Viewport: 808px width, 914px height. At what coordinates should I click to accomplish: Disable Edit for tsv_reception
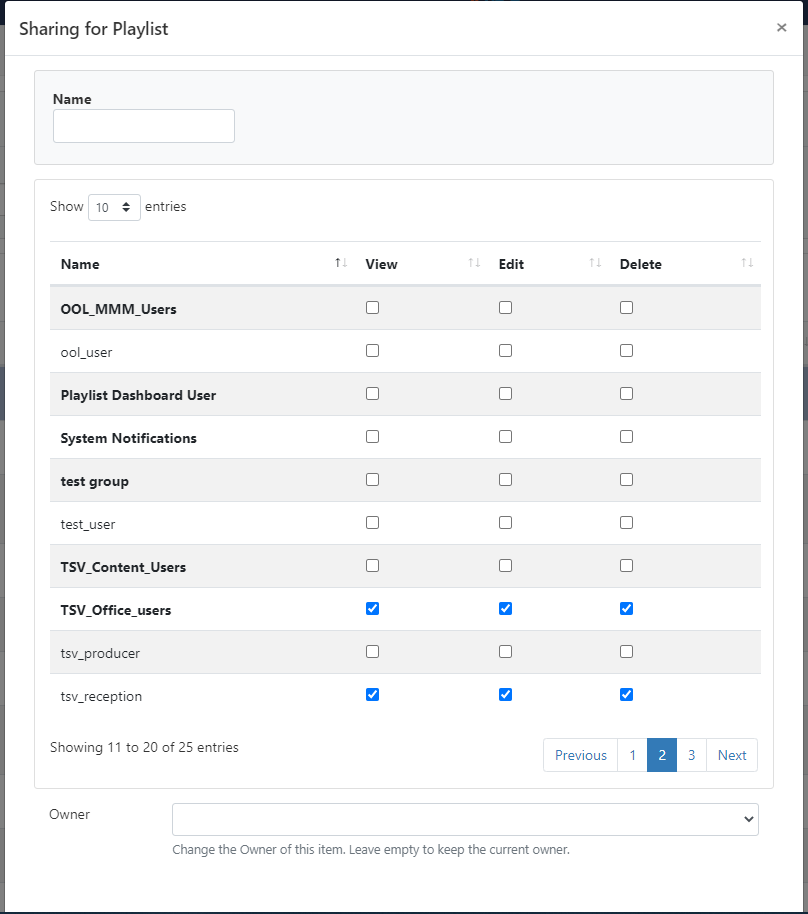pos(505,695)
